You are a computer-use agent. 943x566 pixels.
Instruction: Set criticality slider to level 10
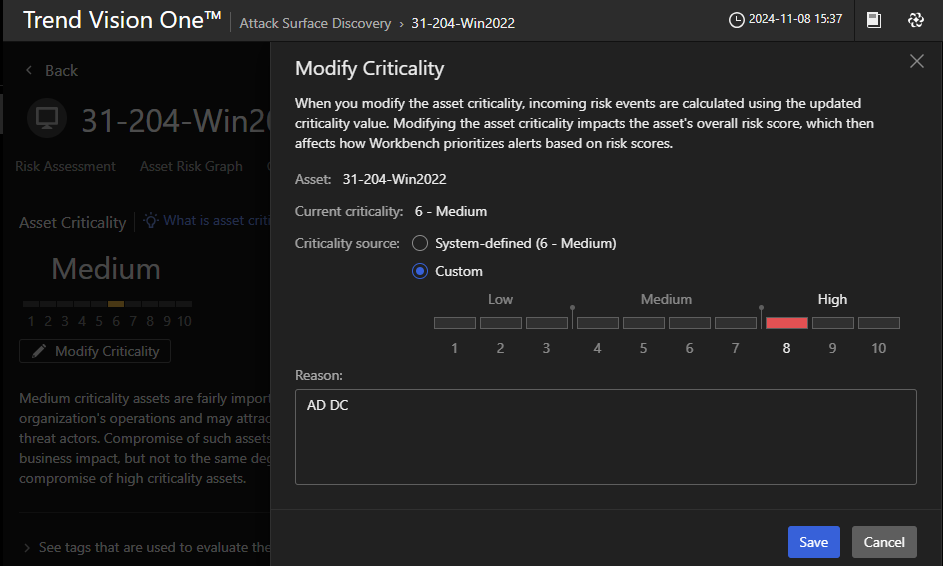click(x=878, y=323)
